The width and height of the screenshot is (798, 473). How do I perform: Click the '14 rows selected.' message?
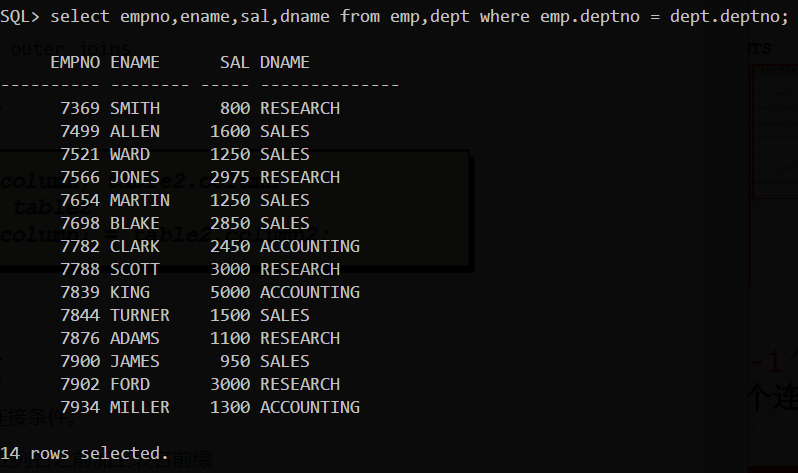84,453
